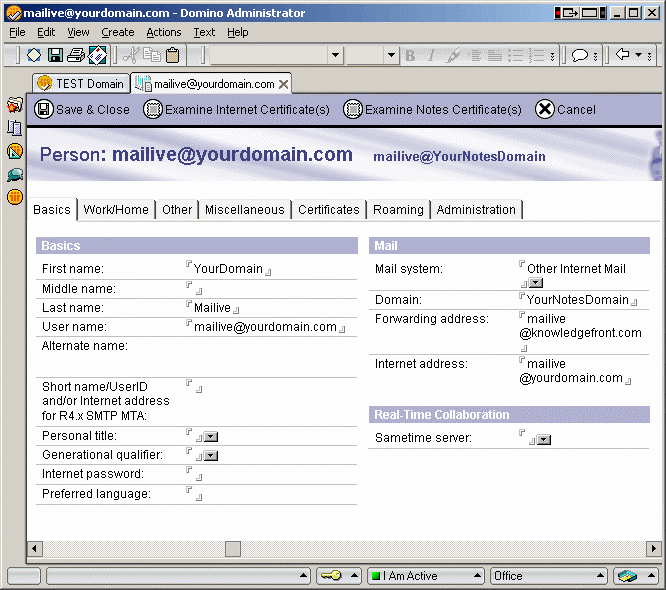Open the back arrow history dropdown
This screenshot has height=590, width=666.
point(638,55)
